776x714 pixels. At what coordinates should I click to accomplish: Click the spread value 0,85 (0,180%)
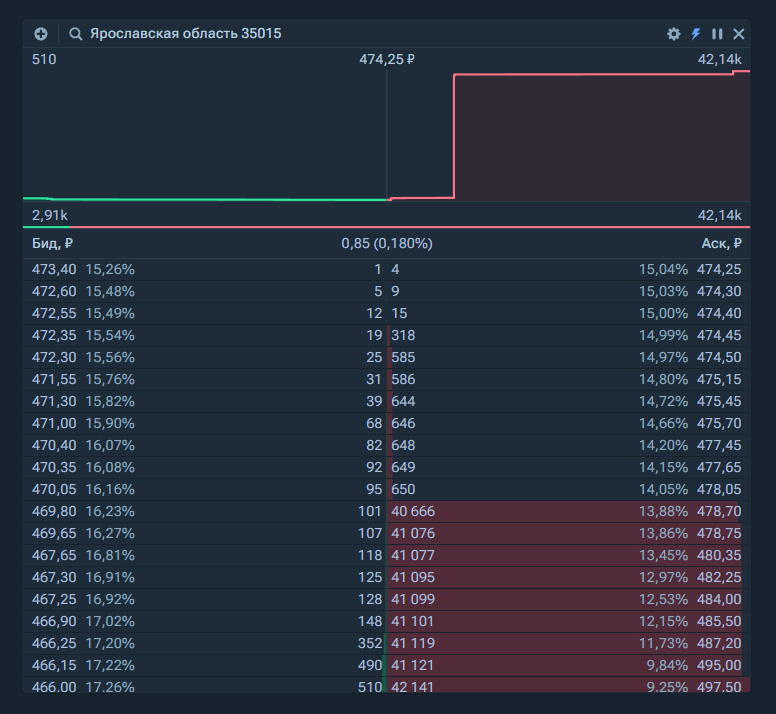(386, 243)
